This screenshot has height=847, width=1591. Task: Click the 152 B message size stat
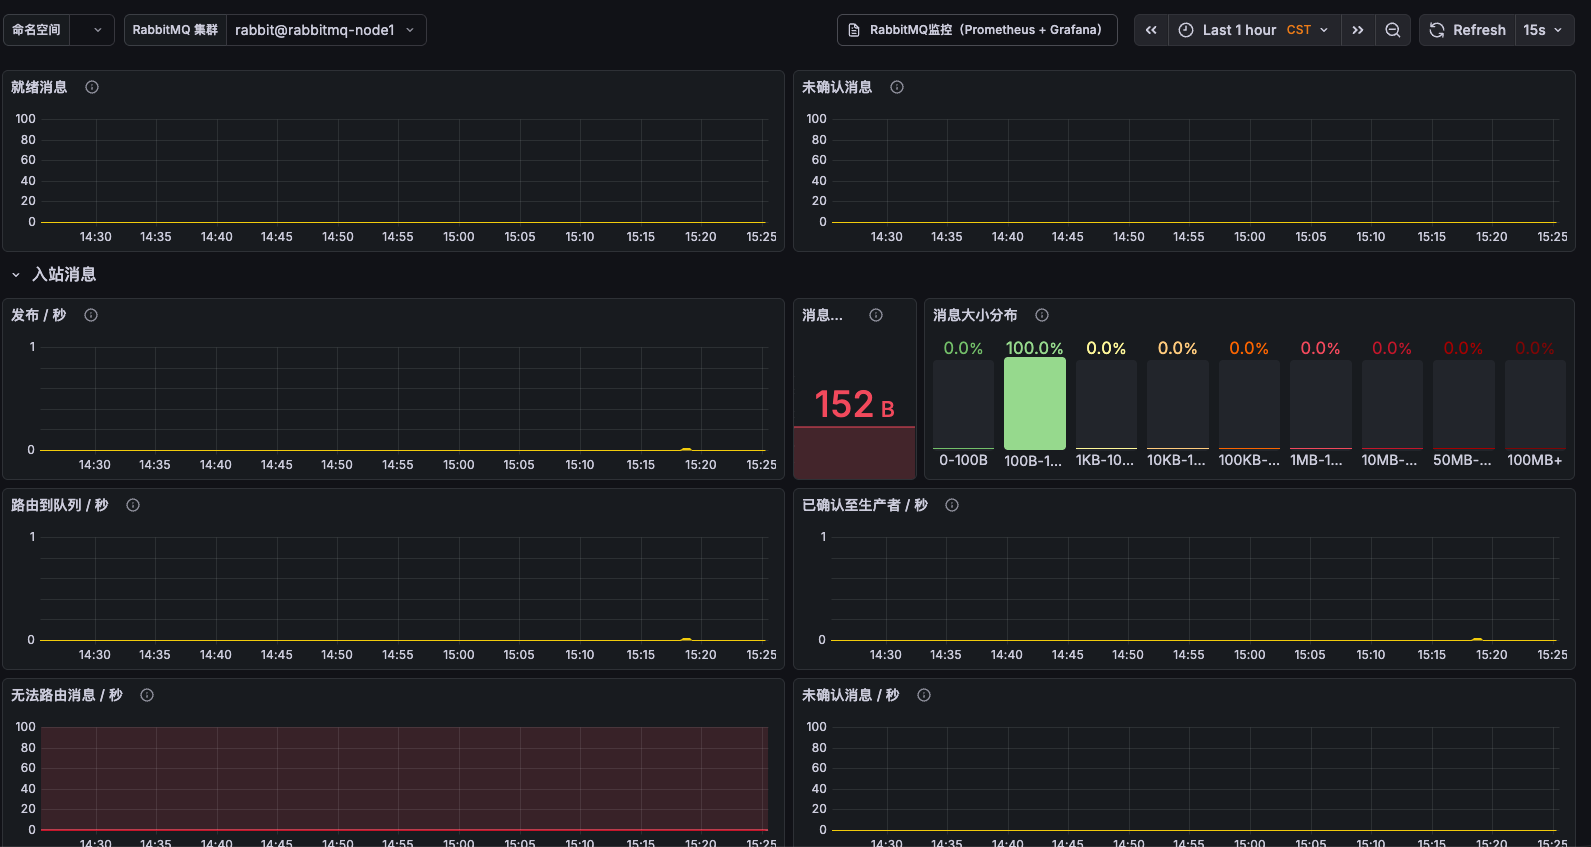tap(854, 404)
